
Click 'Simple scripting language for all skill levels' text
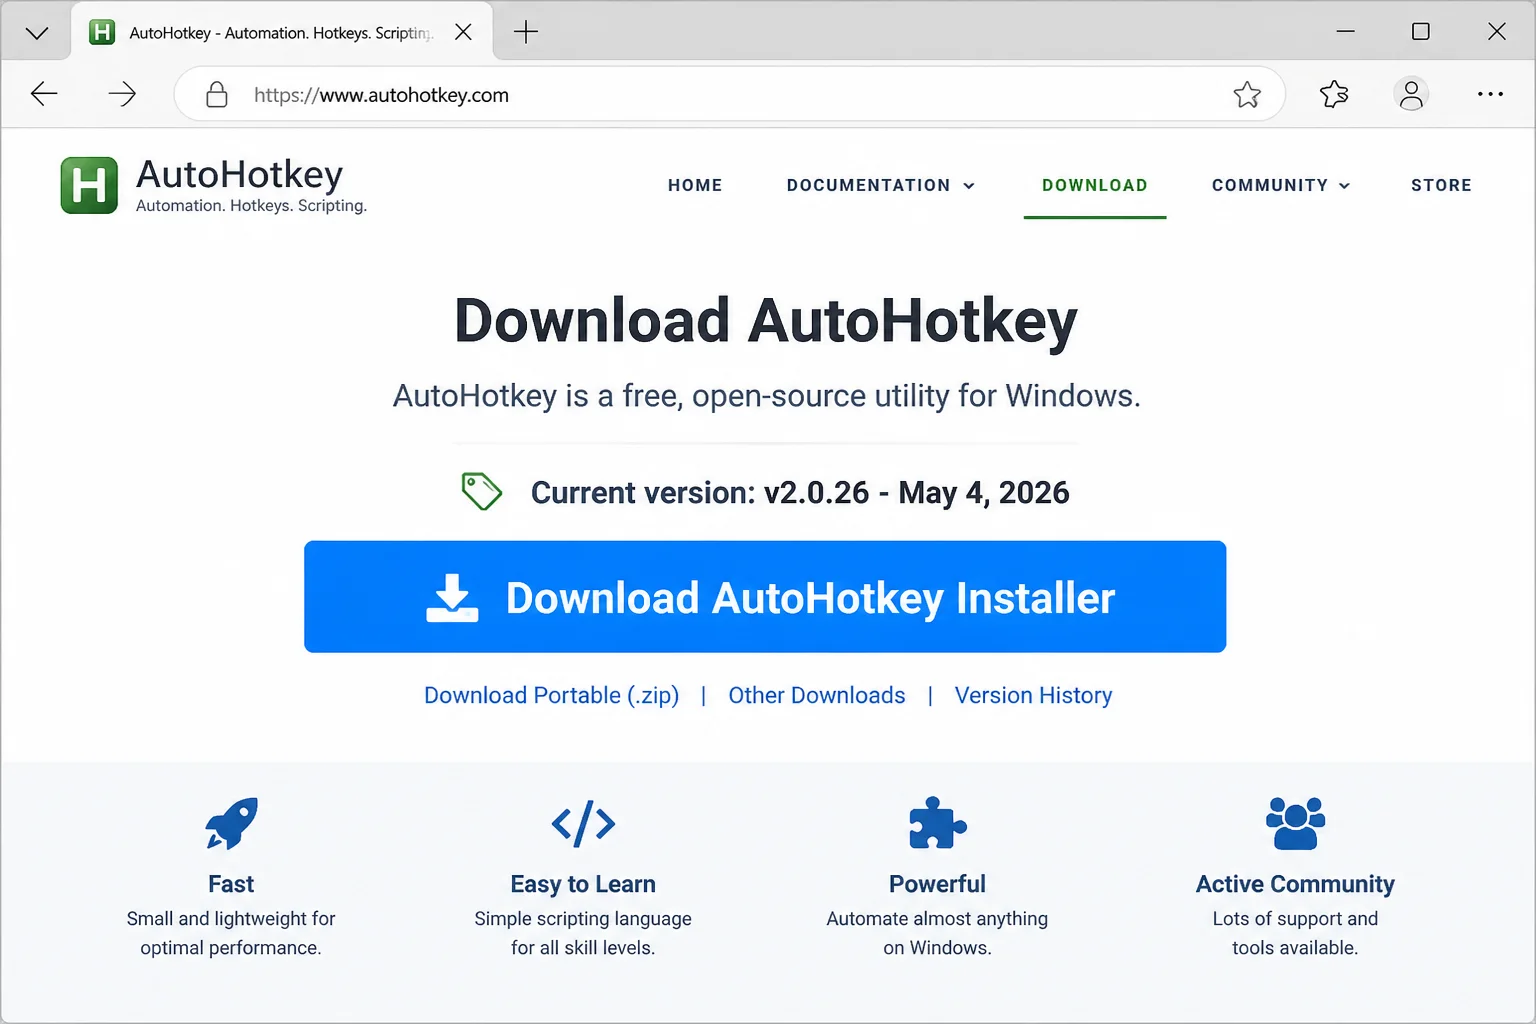click(x=583, y=933)
